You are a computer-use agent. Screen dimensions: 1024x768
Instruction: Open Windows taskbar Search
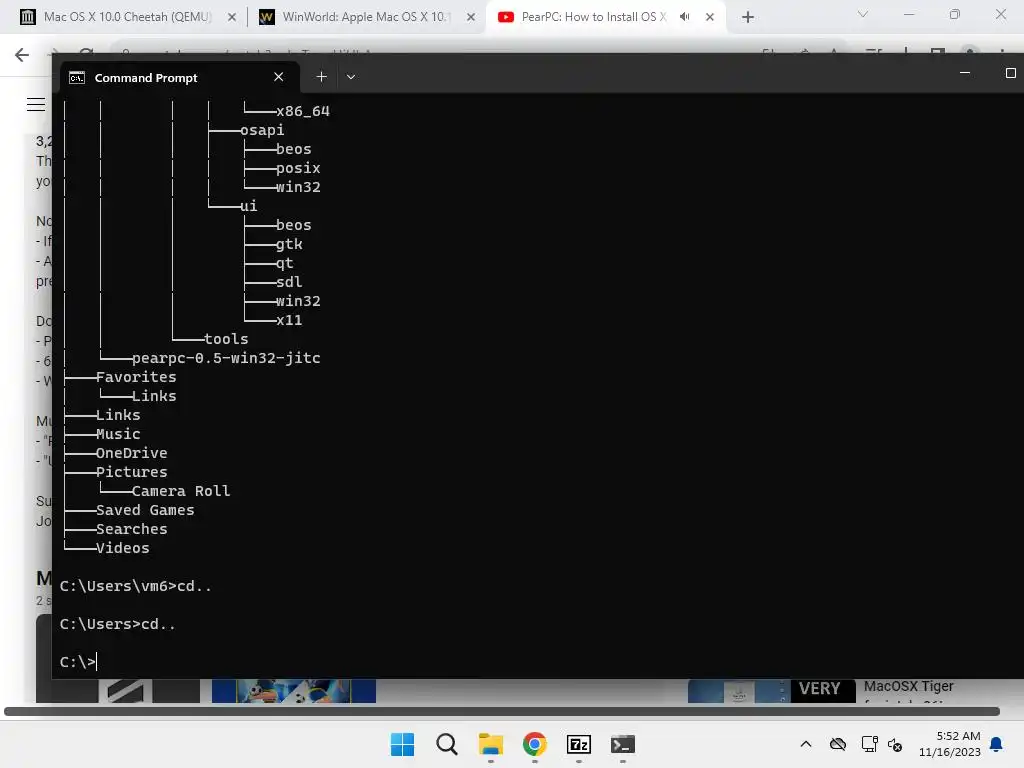447,744
